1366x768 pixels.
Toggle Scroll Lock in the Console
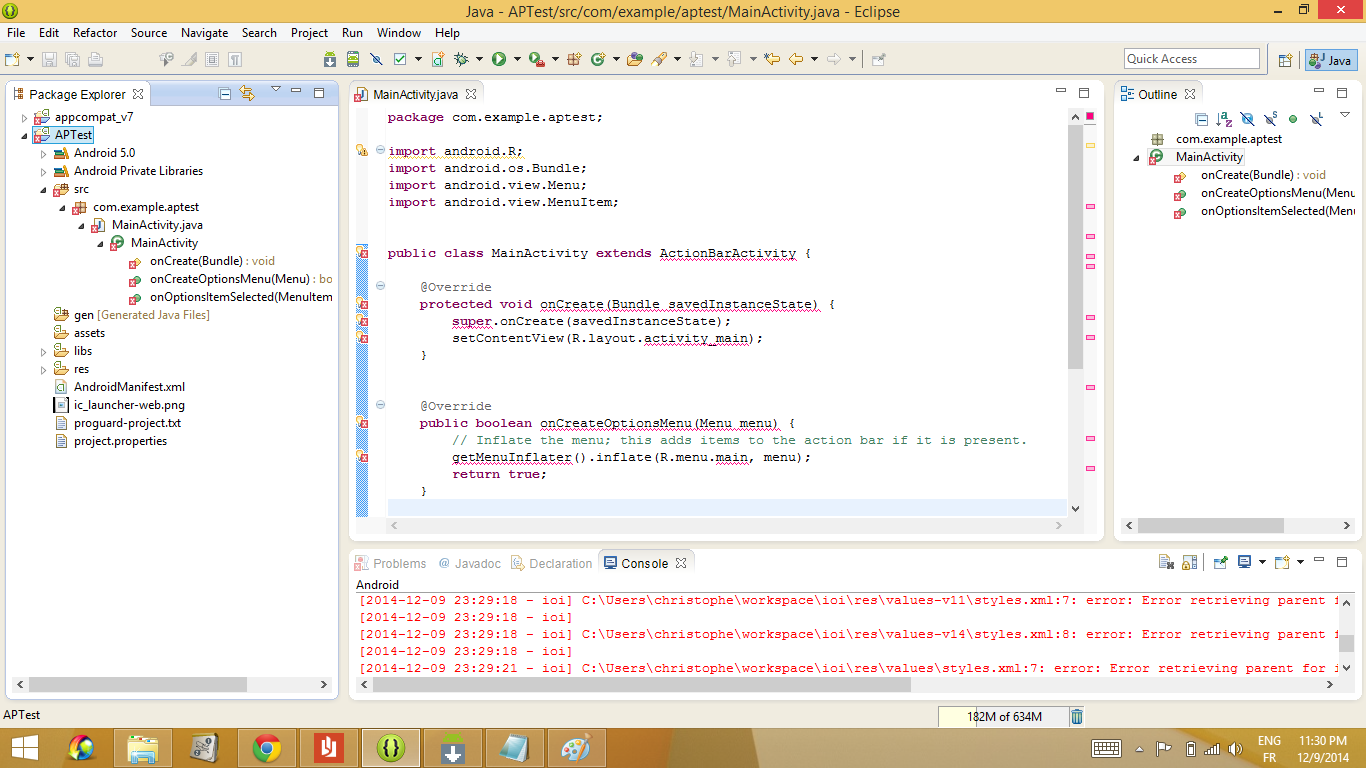tap(1189, 562)
